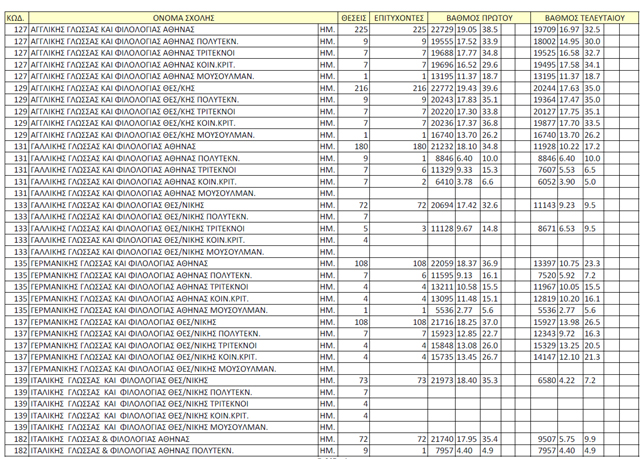Click the first-place score 21232 cell
The height and width of the screenshot is (459, 640).
[x=443, y=146]
